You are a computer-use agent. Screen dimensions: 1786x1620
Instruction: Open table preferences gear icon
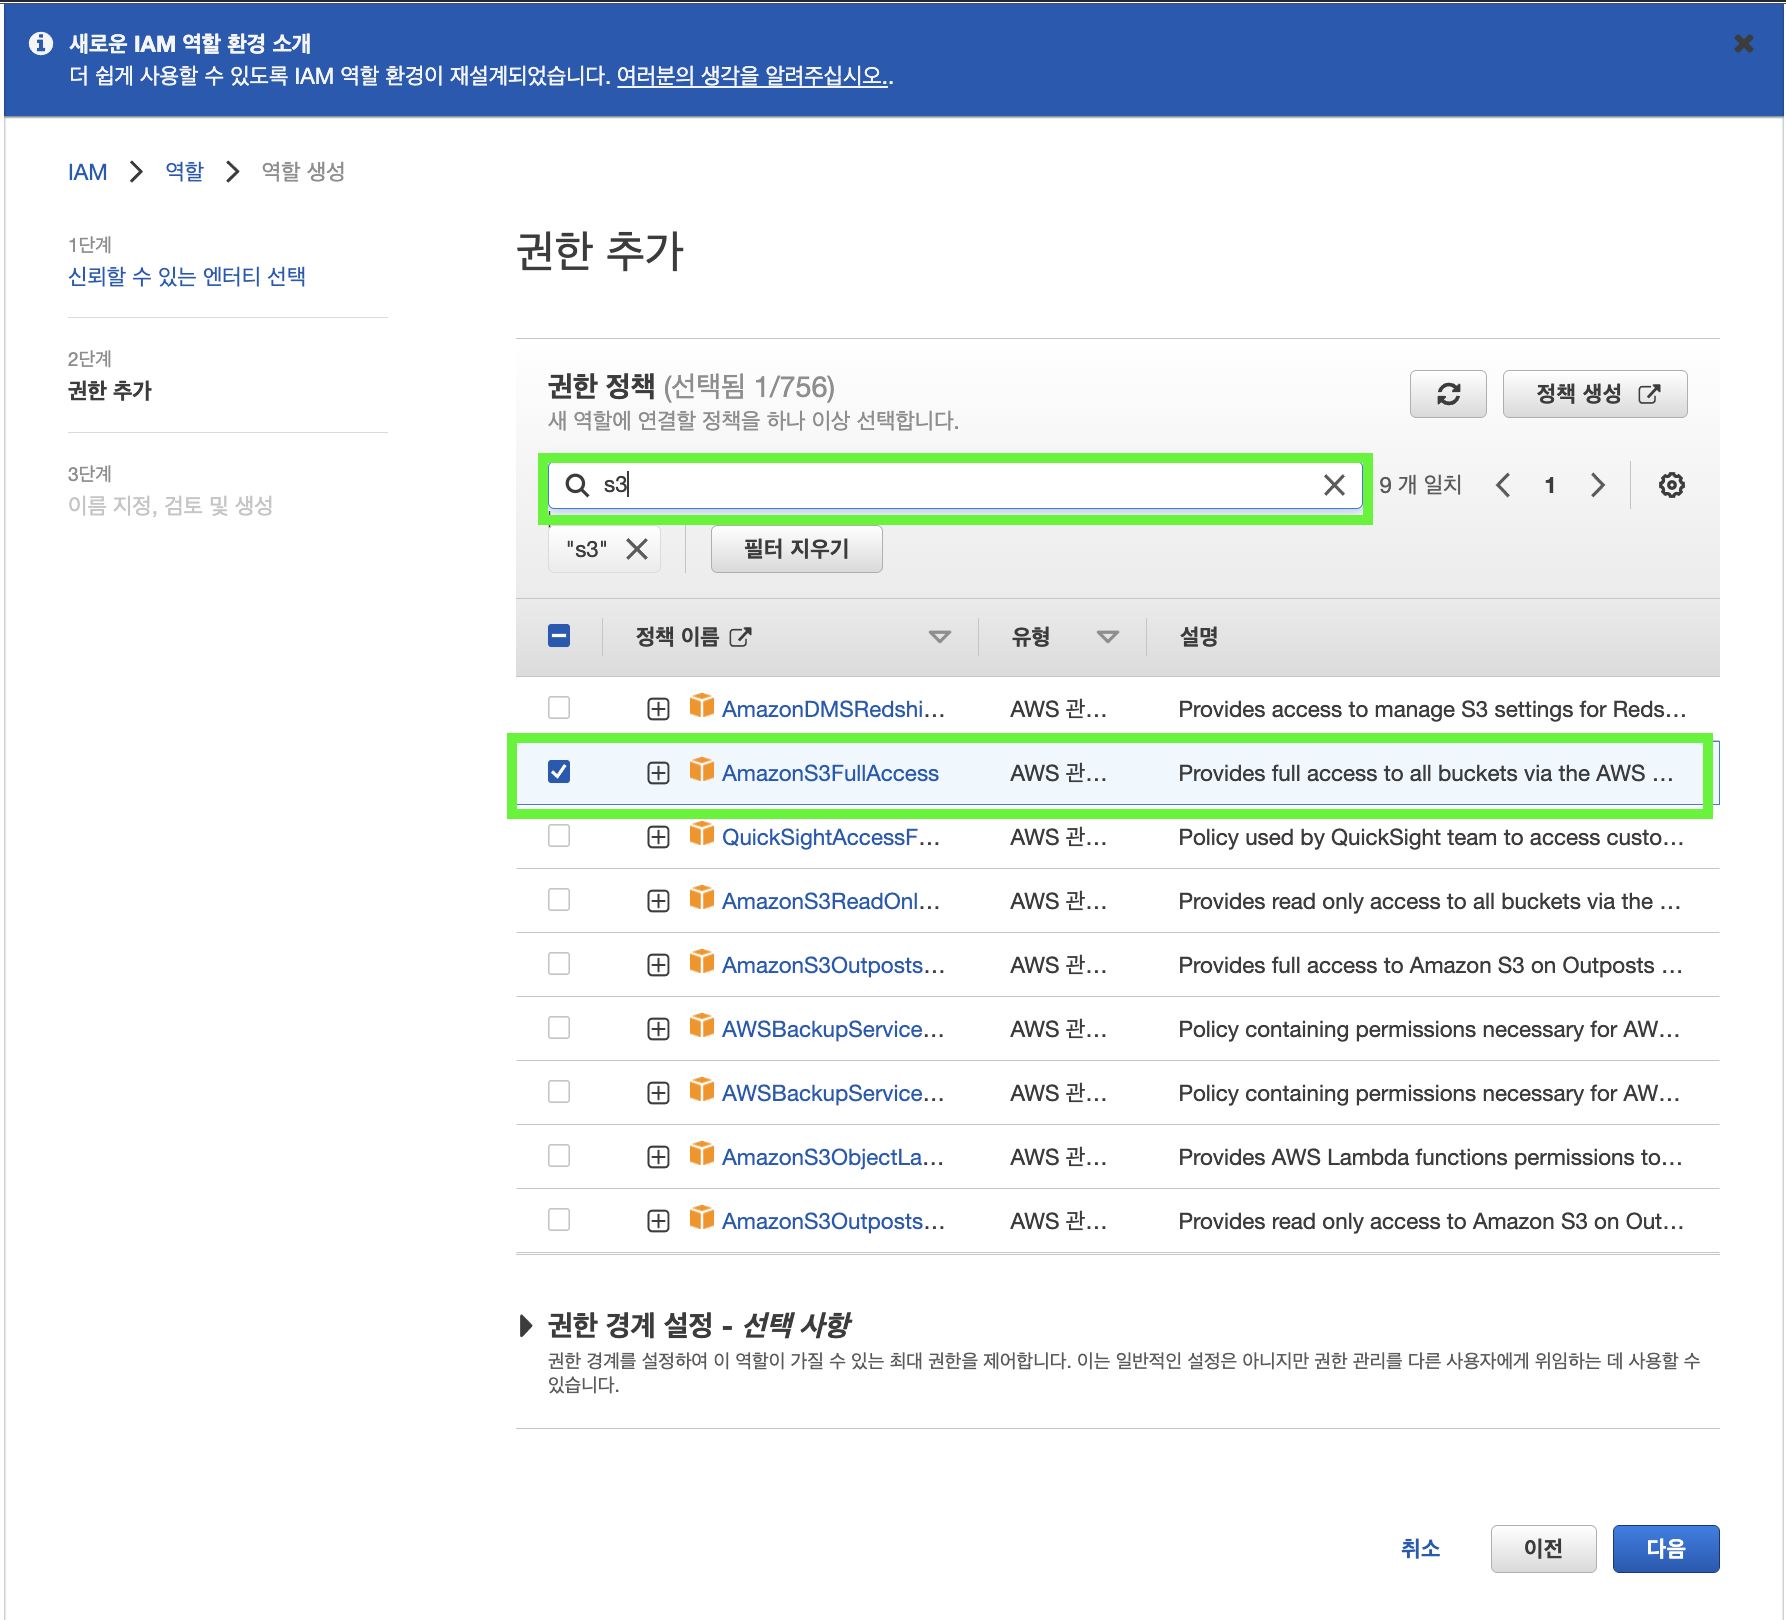coord(1671,485)
